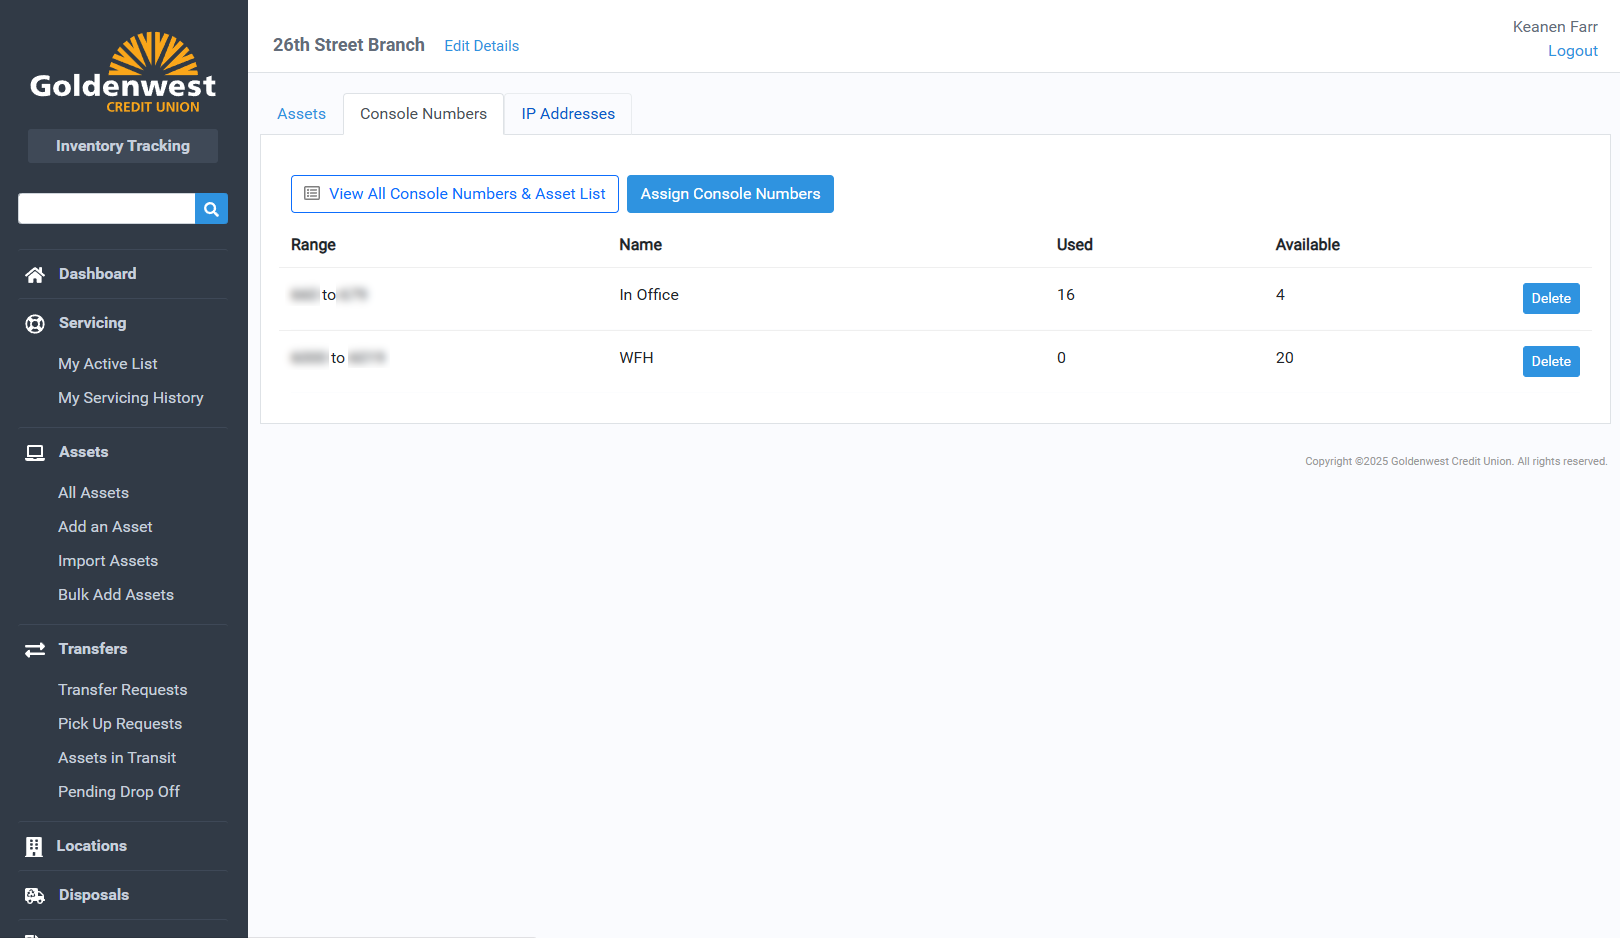1620x938 pixels.
Task: Open My Active List in sidebar
Action: click(x=108, y=364)
